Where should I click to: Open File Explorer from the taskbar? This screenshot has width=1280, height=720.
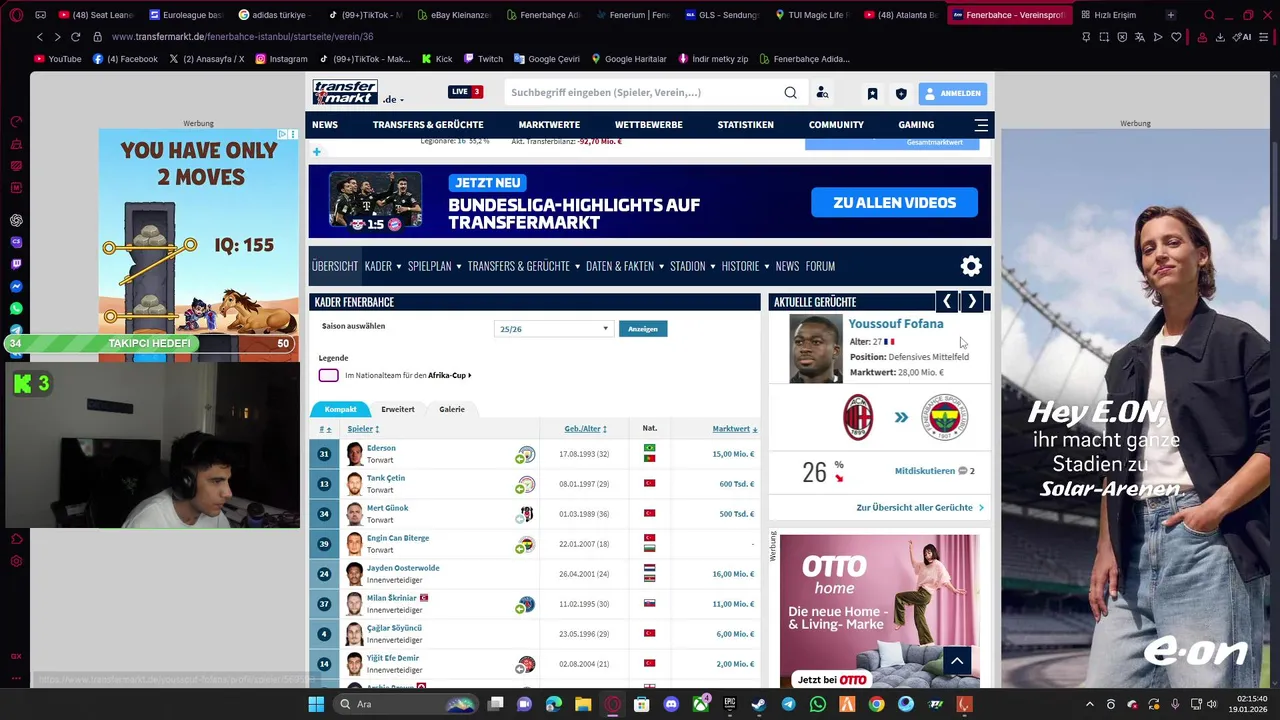point(583,704)
